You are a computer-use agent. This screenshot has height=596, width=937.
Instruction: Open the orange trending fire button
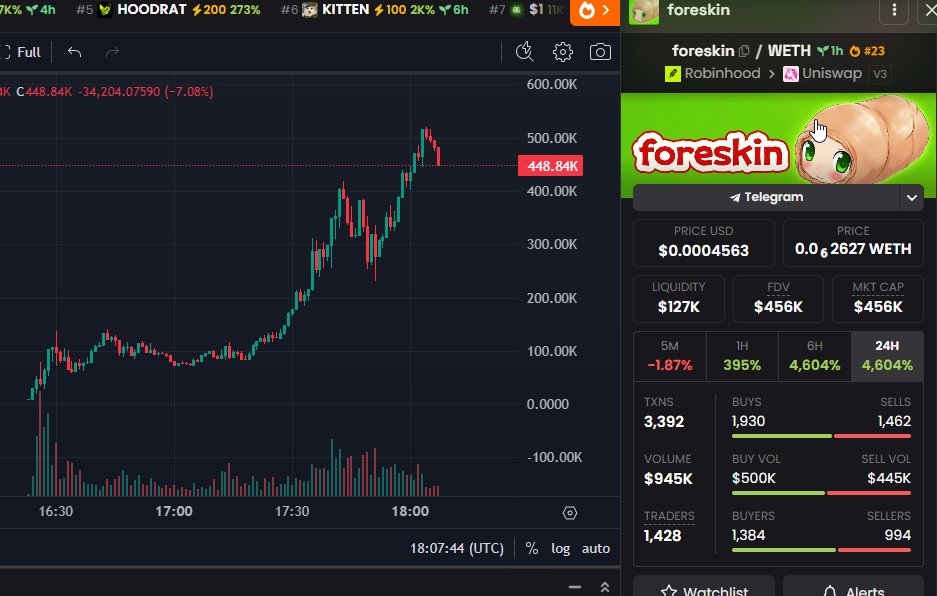point(595,11)
